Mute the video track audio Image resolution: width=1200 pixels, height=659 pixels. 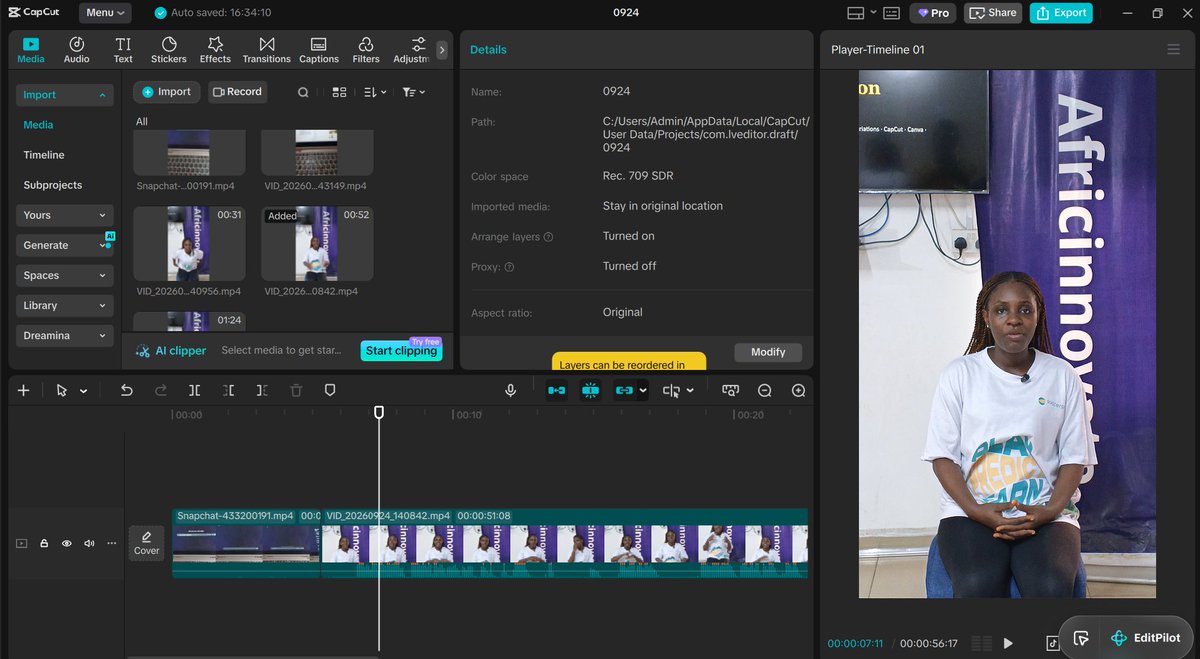[90, 543]
